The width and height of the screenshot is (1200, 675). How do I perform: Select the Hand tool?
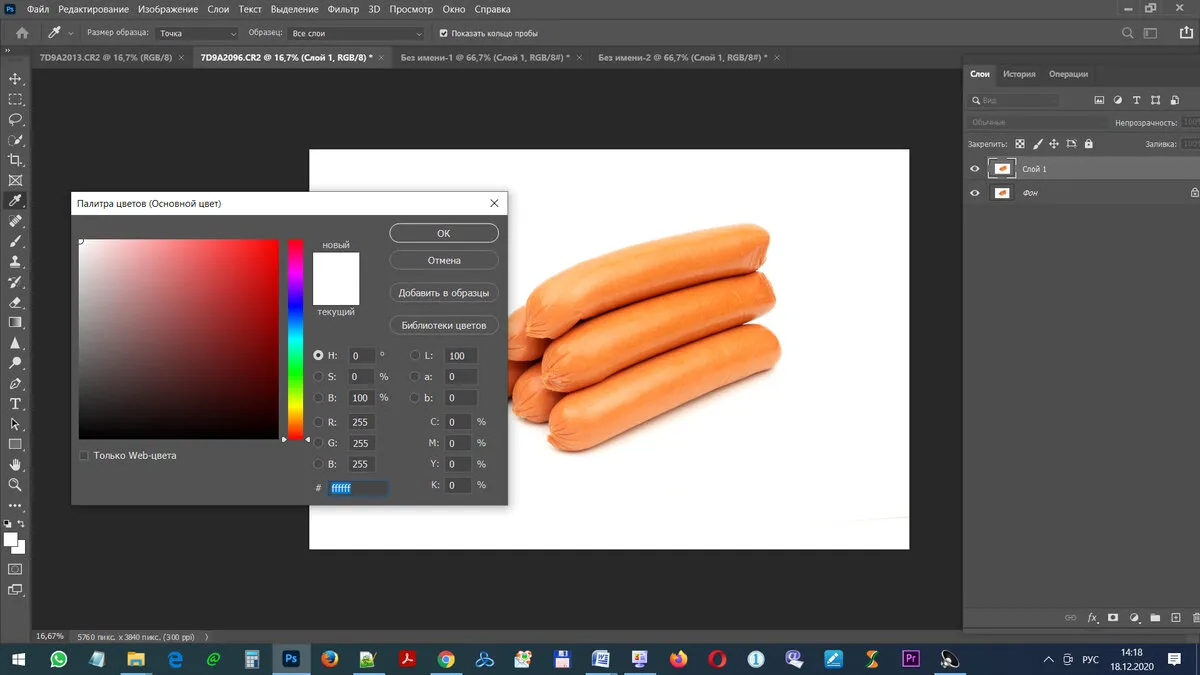click(x=15, y=465)
